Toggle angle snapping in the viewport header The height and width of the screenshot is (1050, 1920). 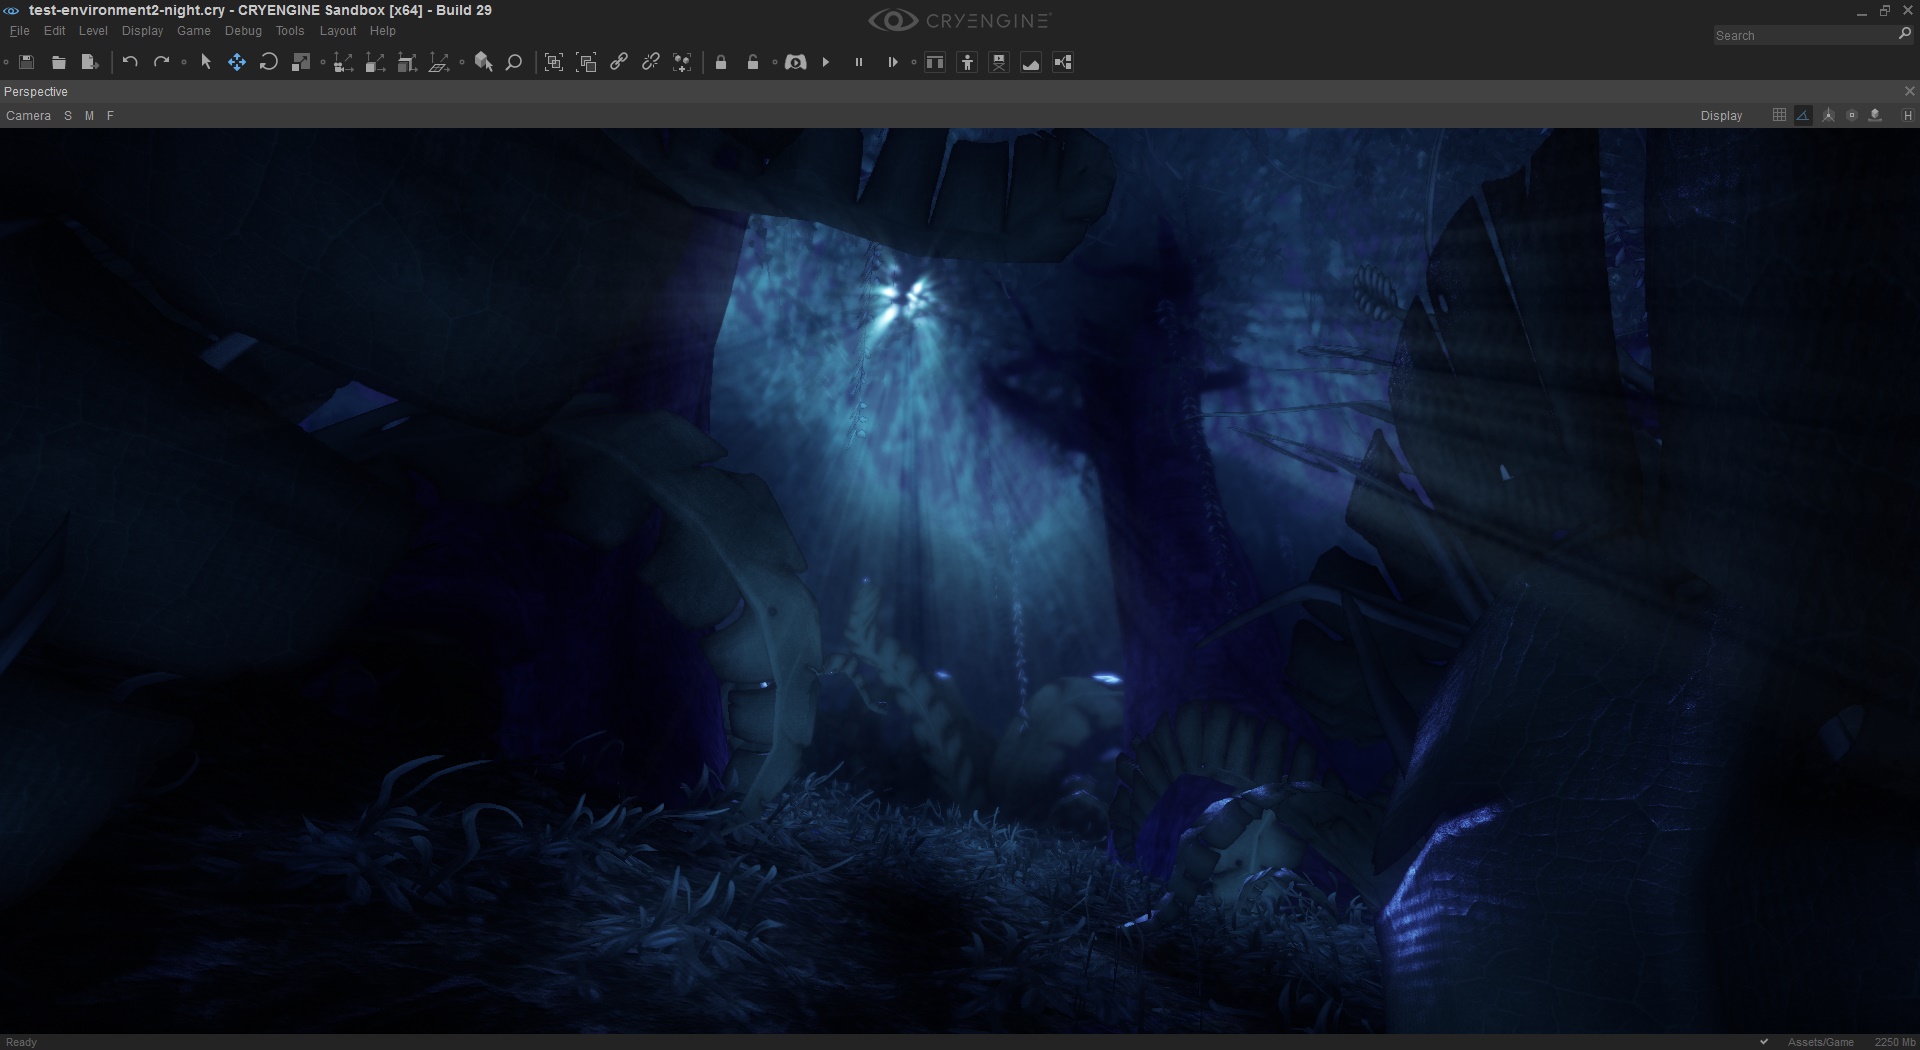point(1803,115)
